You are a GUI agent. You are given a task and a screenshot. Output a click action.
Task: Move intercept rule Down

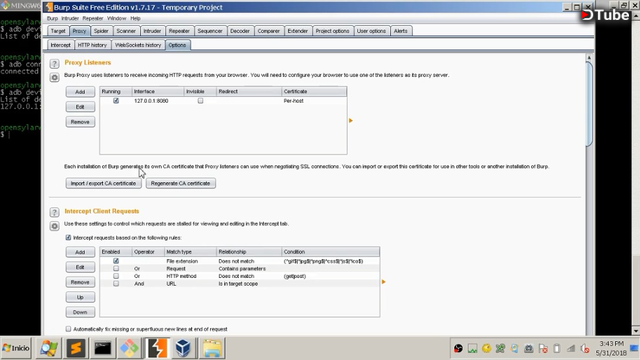click(80, 312)
